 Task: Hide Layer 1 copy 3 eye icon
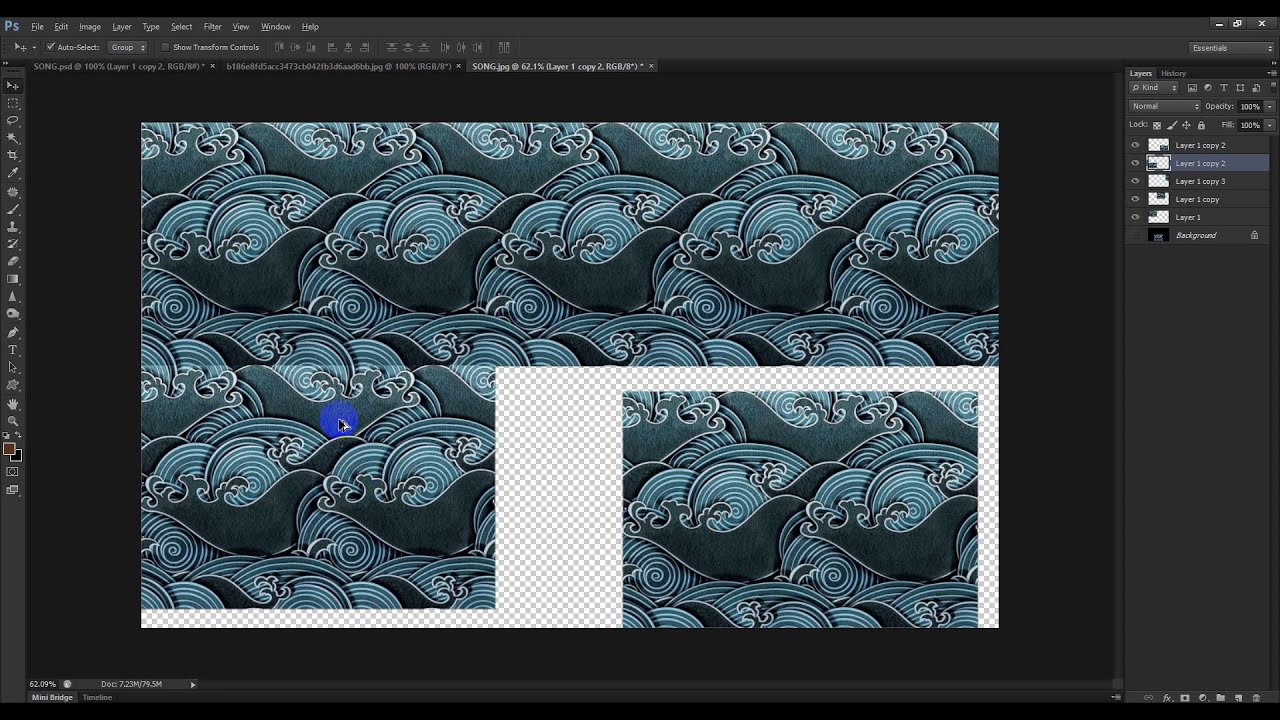coord(1135,181)
